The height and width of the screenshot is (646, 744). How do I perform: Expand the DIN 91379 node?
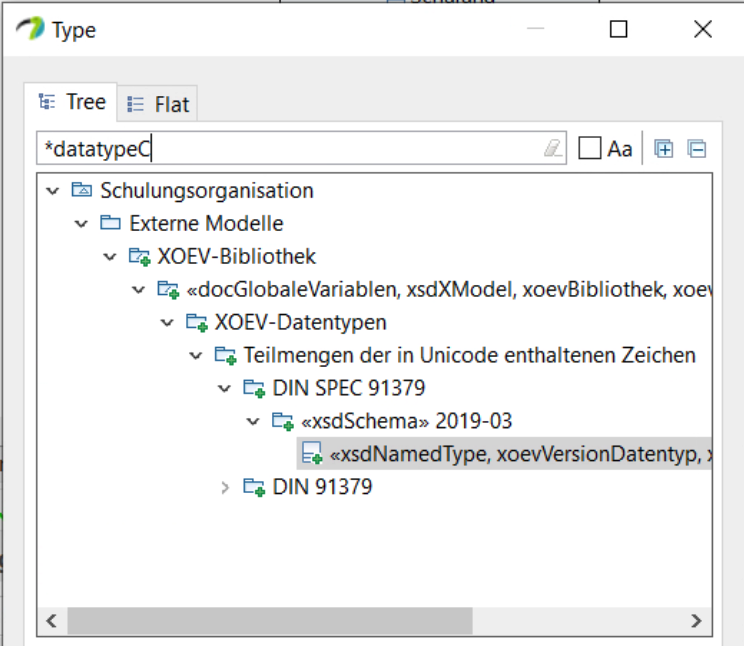click(225, 487)
